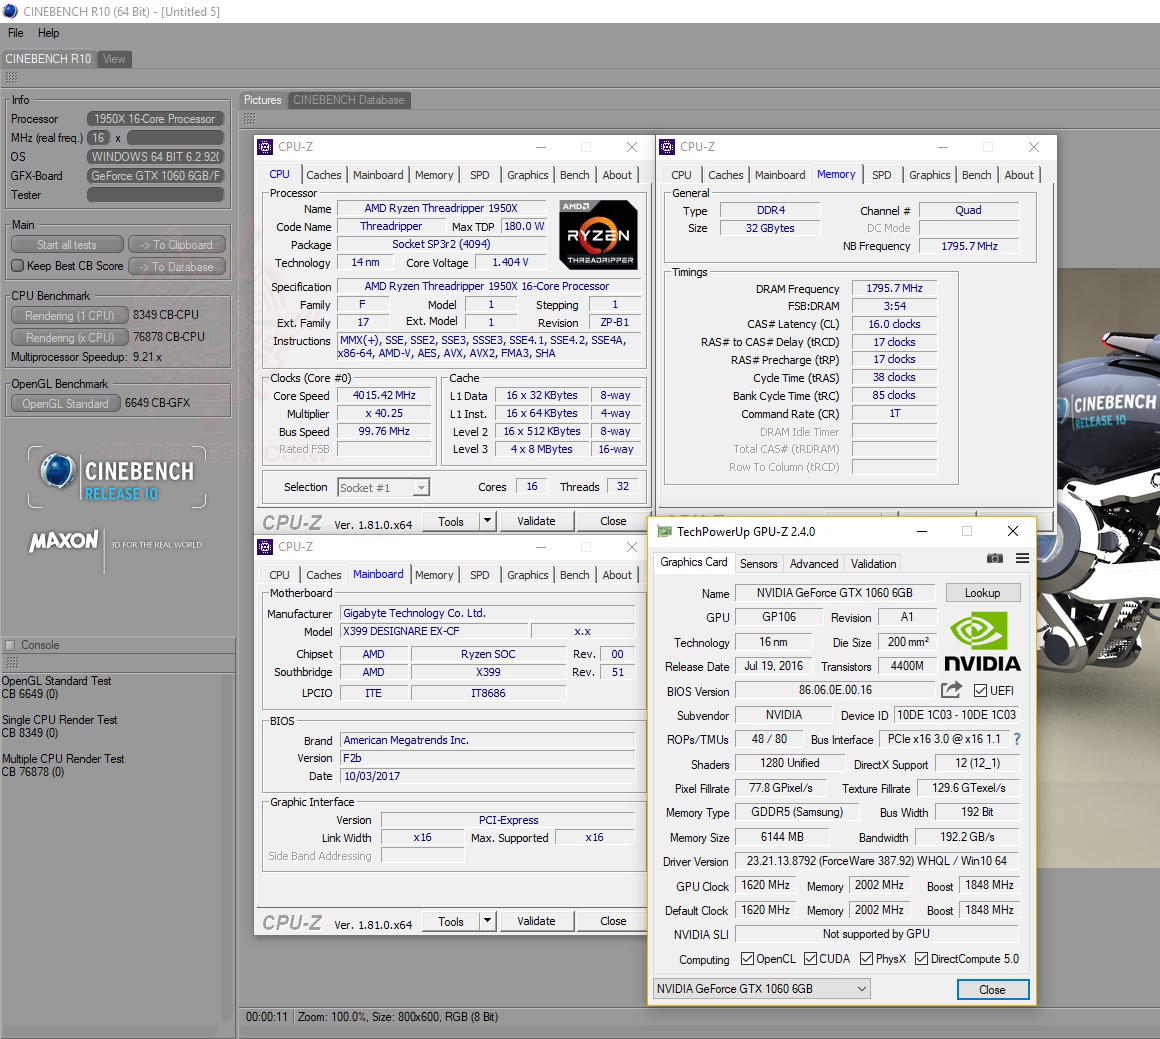The image size is (1160, 1039).
Task: Click the CPU-Z title bar icon
Action: [264, 146]
